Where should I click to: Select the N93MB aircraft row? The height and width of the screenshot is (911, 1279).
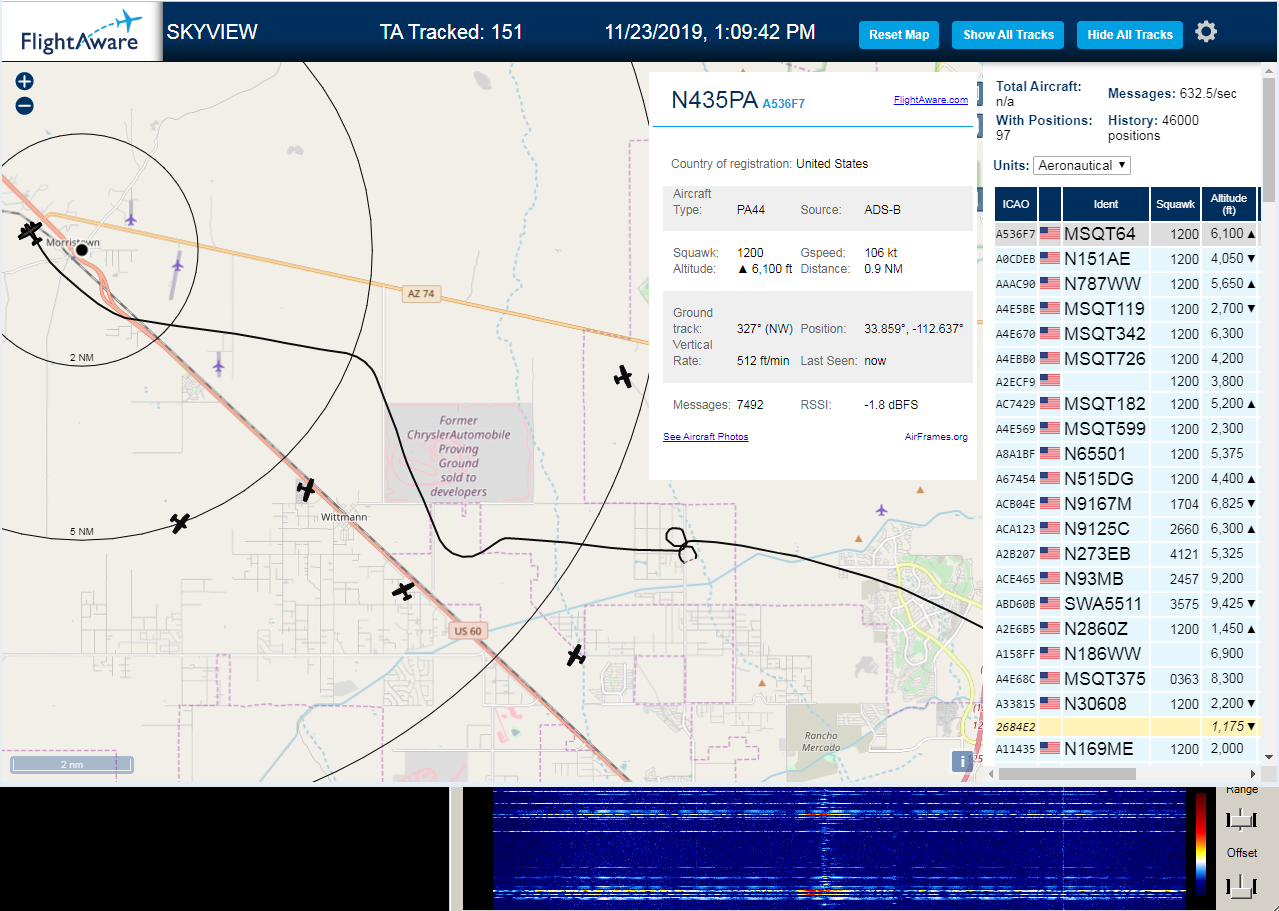point(1126,579)
